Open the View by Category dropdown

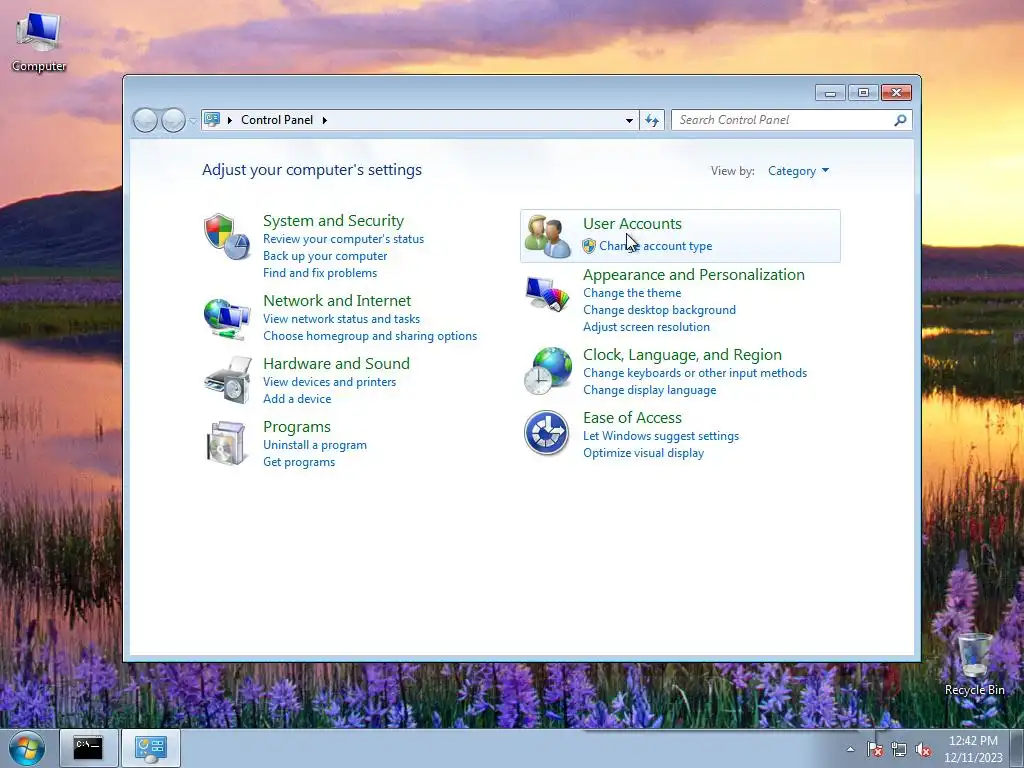(x=799, y=171)
